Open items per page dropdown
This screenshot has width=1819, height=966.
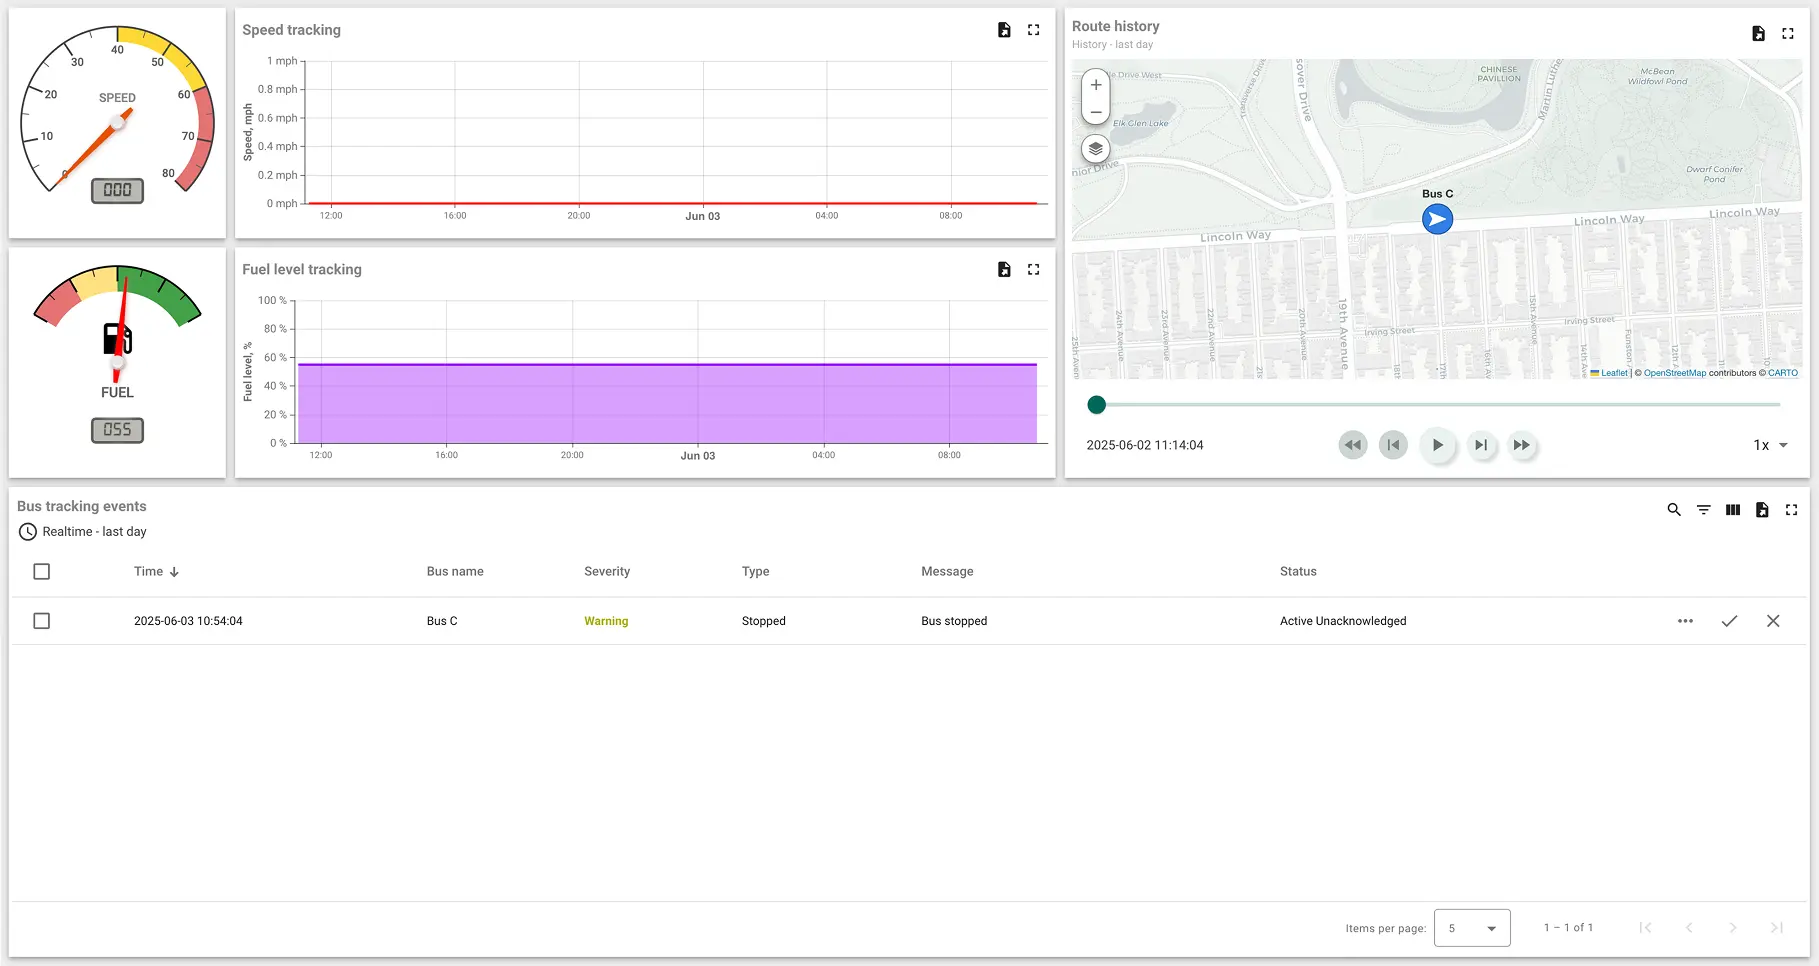click(1472, 928)
